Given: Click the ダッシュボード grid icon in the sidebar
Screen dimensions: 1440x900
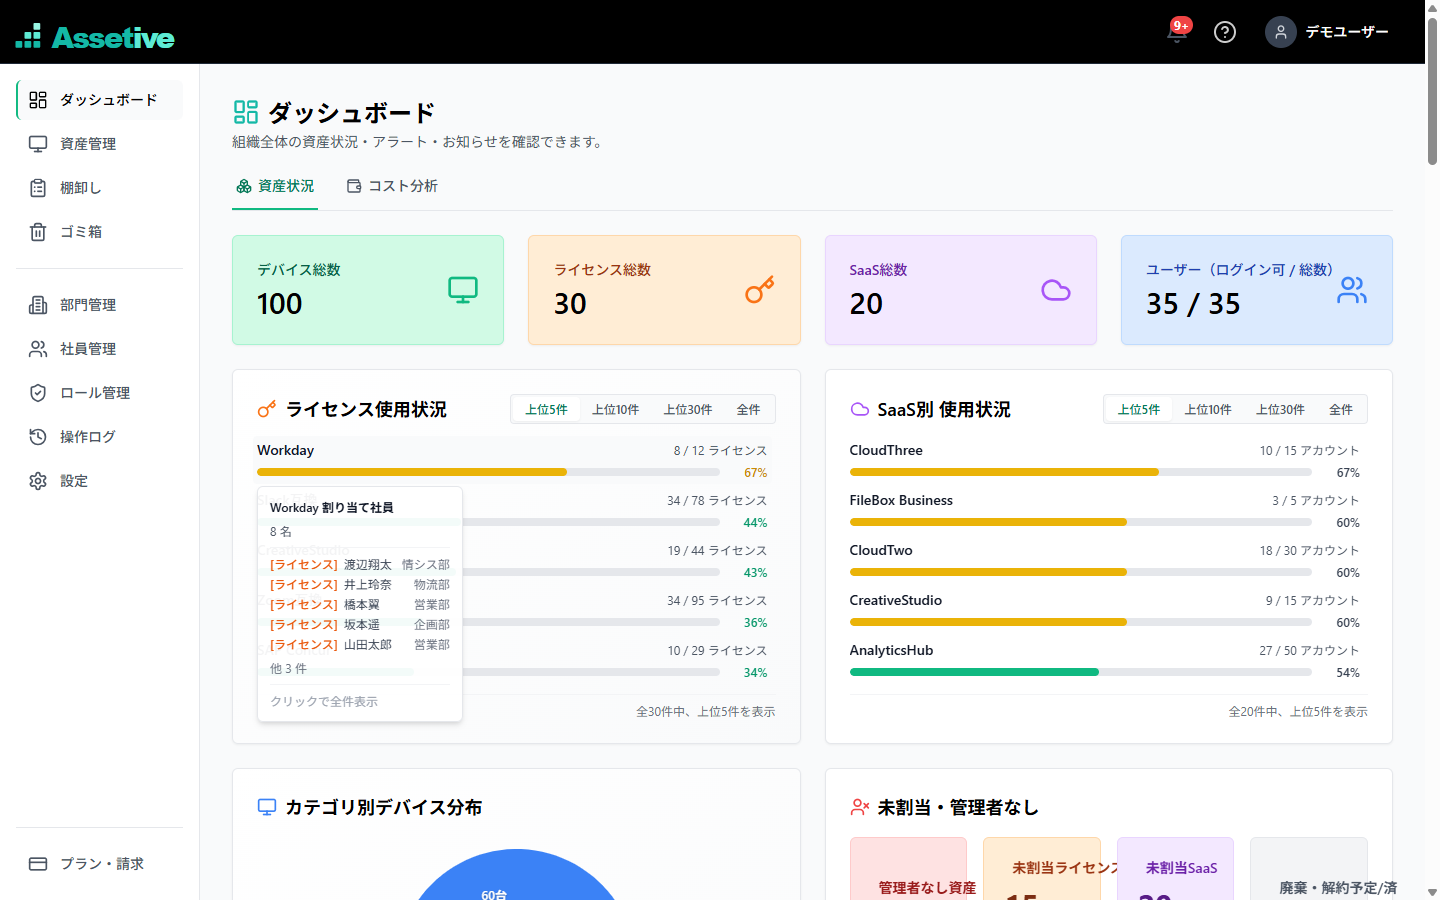Looking at the screenshot, I should coord(38,100).
